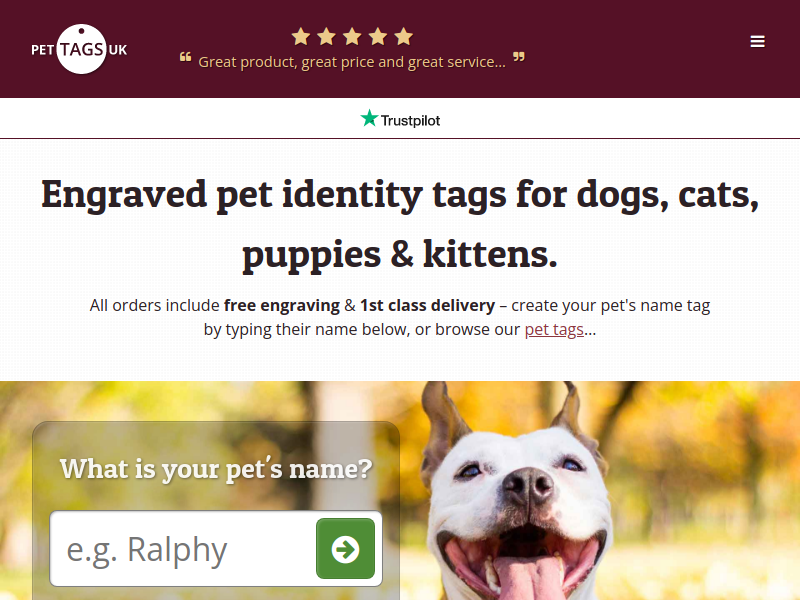800x600 pixels.
Task: Click the Trustpilot wordmark
Action: pyautogui.click(x=410, y=121)
